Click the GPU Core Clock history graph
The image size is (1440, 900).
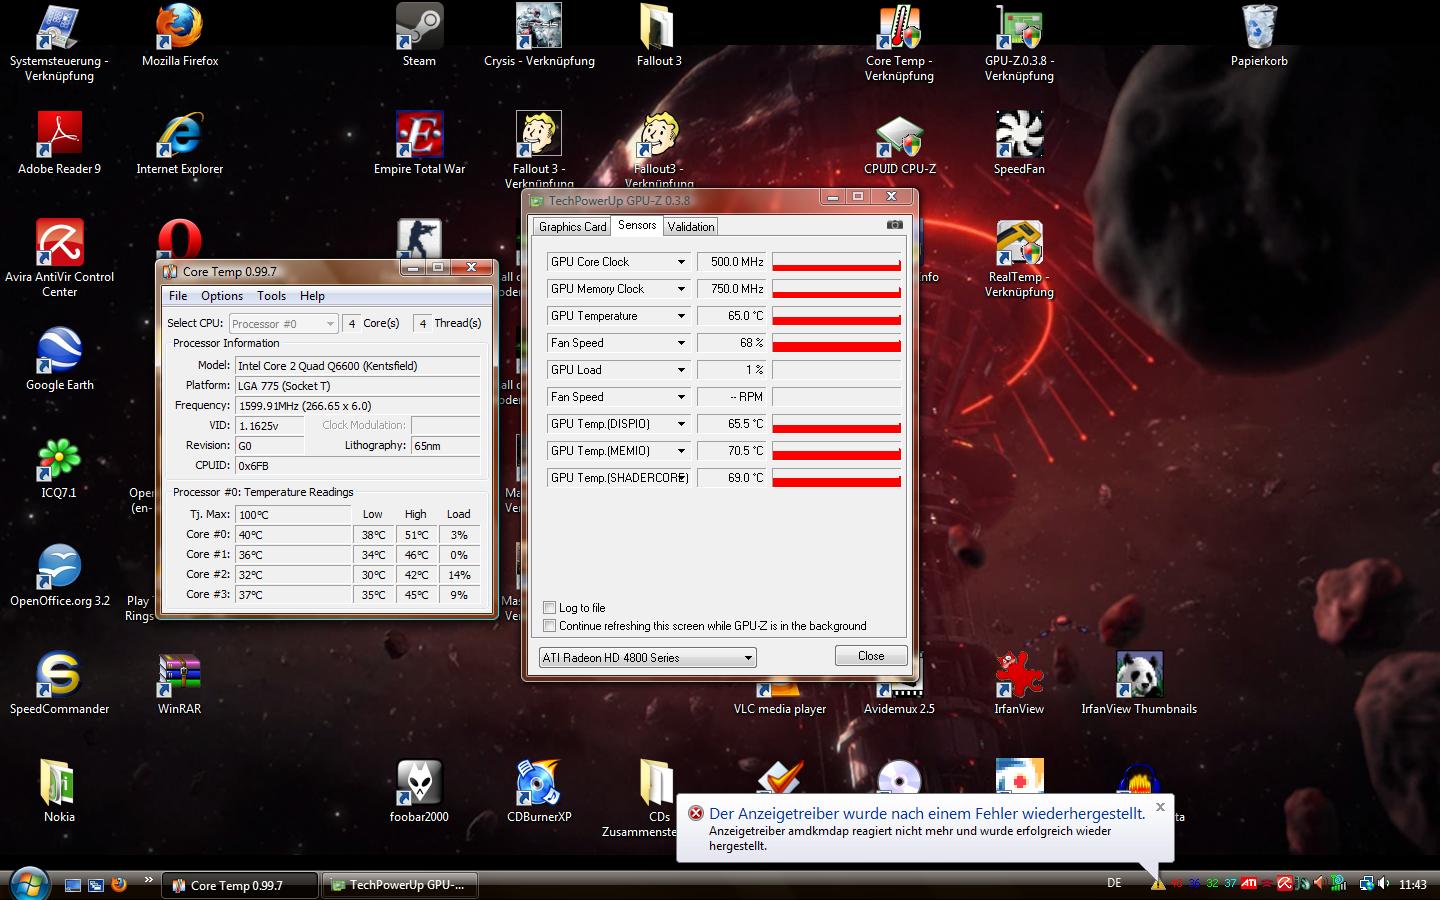836,262
